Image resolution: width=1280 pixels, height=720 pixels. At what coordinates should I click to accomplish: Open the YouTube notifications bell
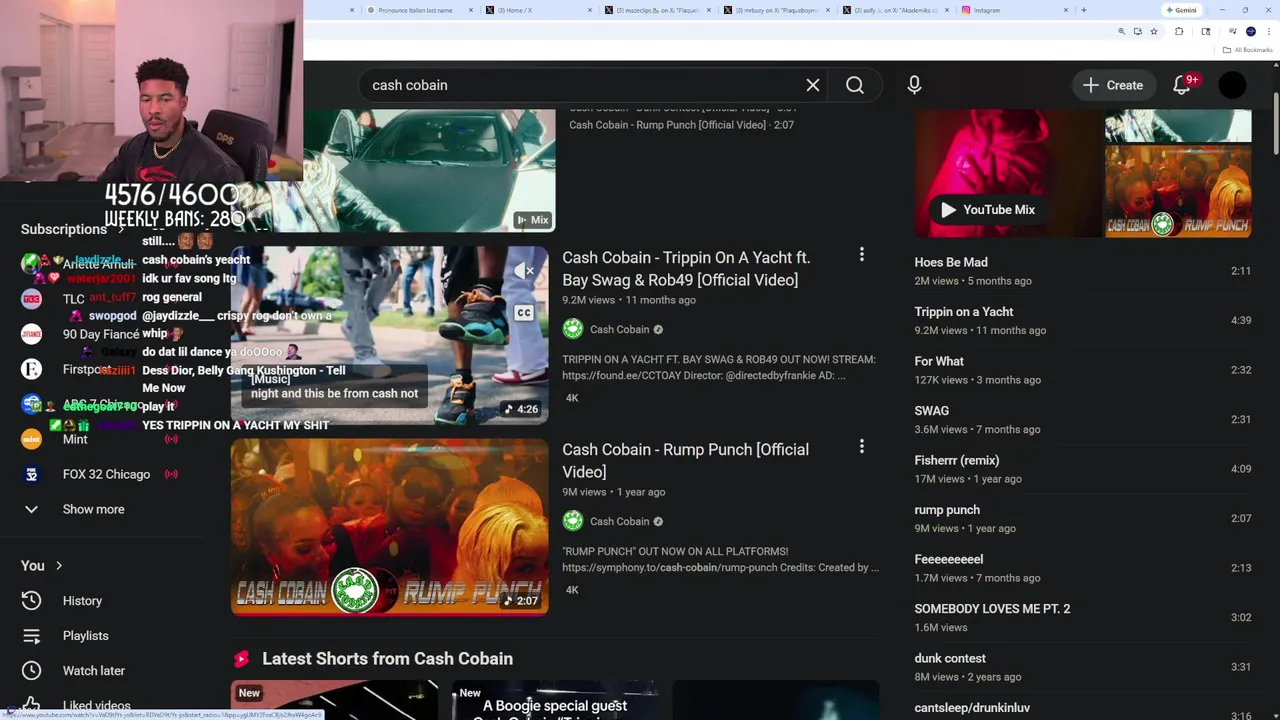click(1181, 85)
